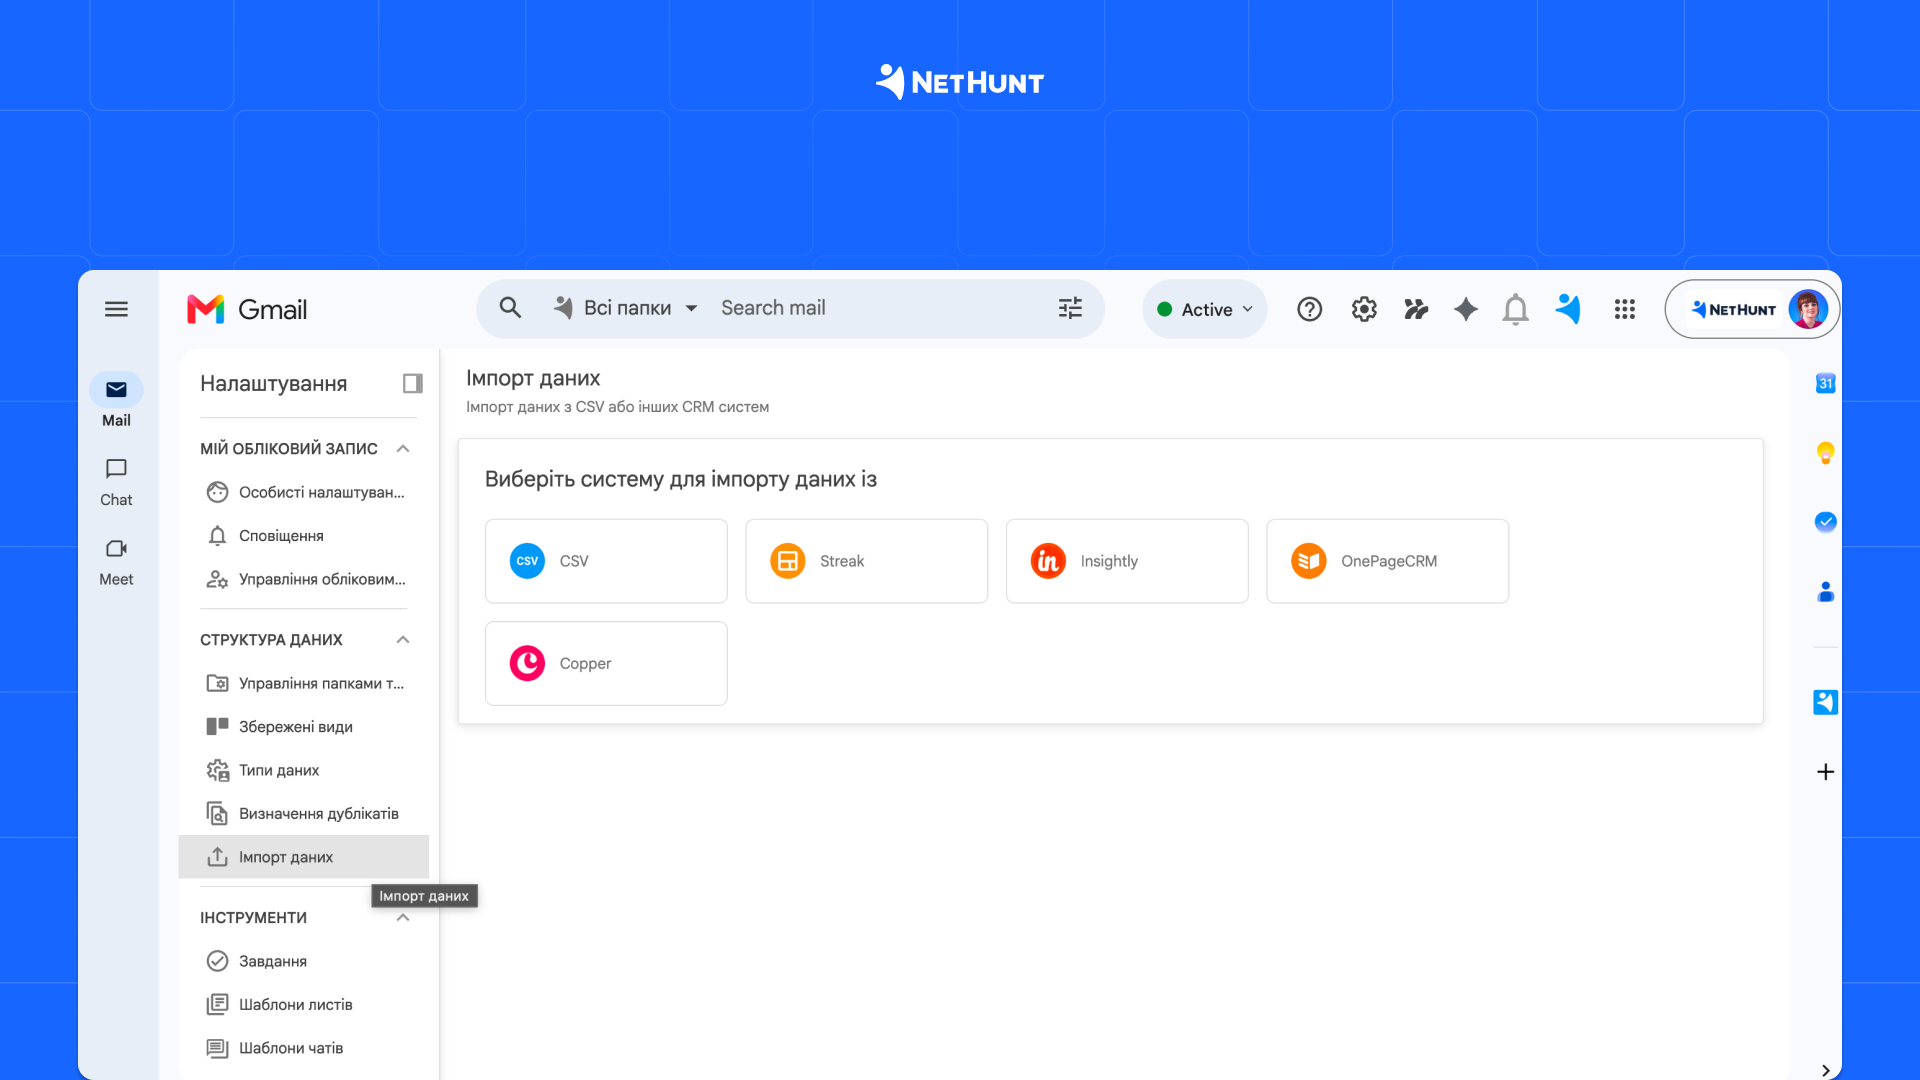Open Google Tasks in the side panel

(x=1825, y=521)
